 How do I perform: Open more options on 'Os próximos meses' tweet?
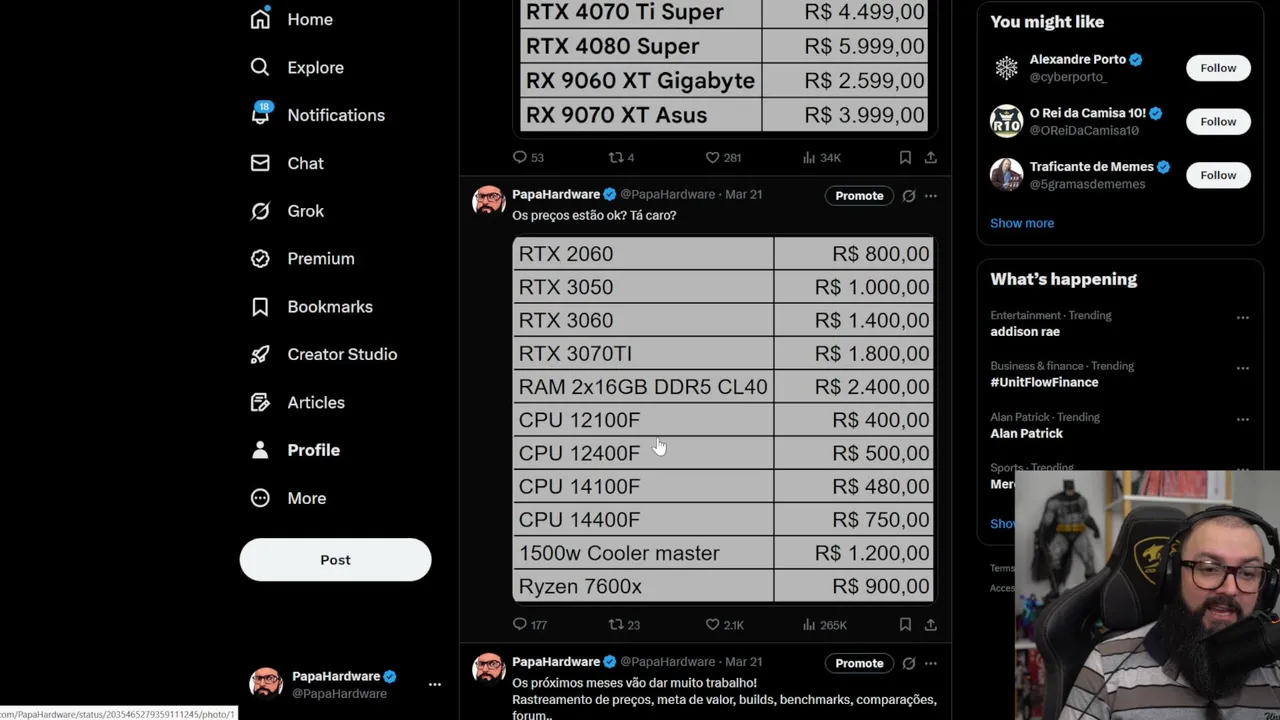pos(931,663)
